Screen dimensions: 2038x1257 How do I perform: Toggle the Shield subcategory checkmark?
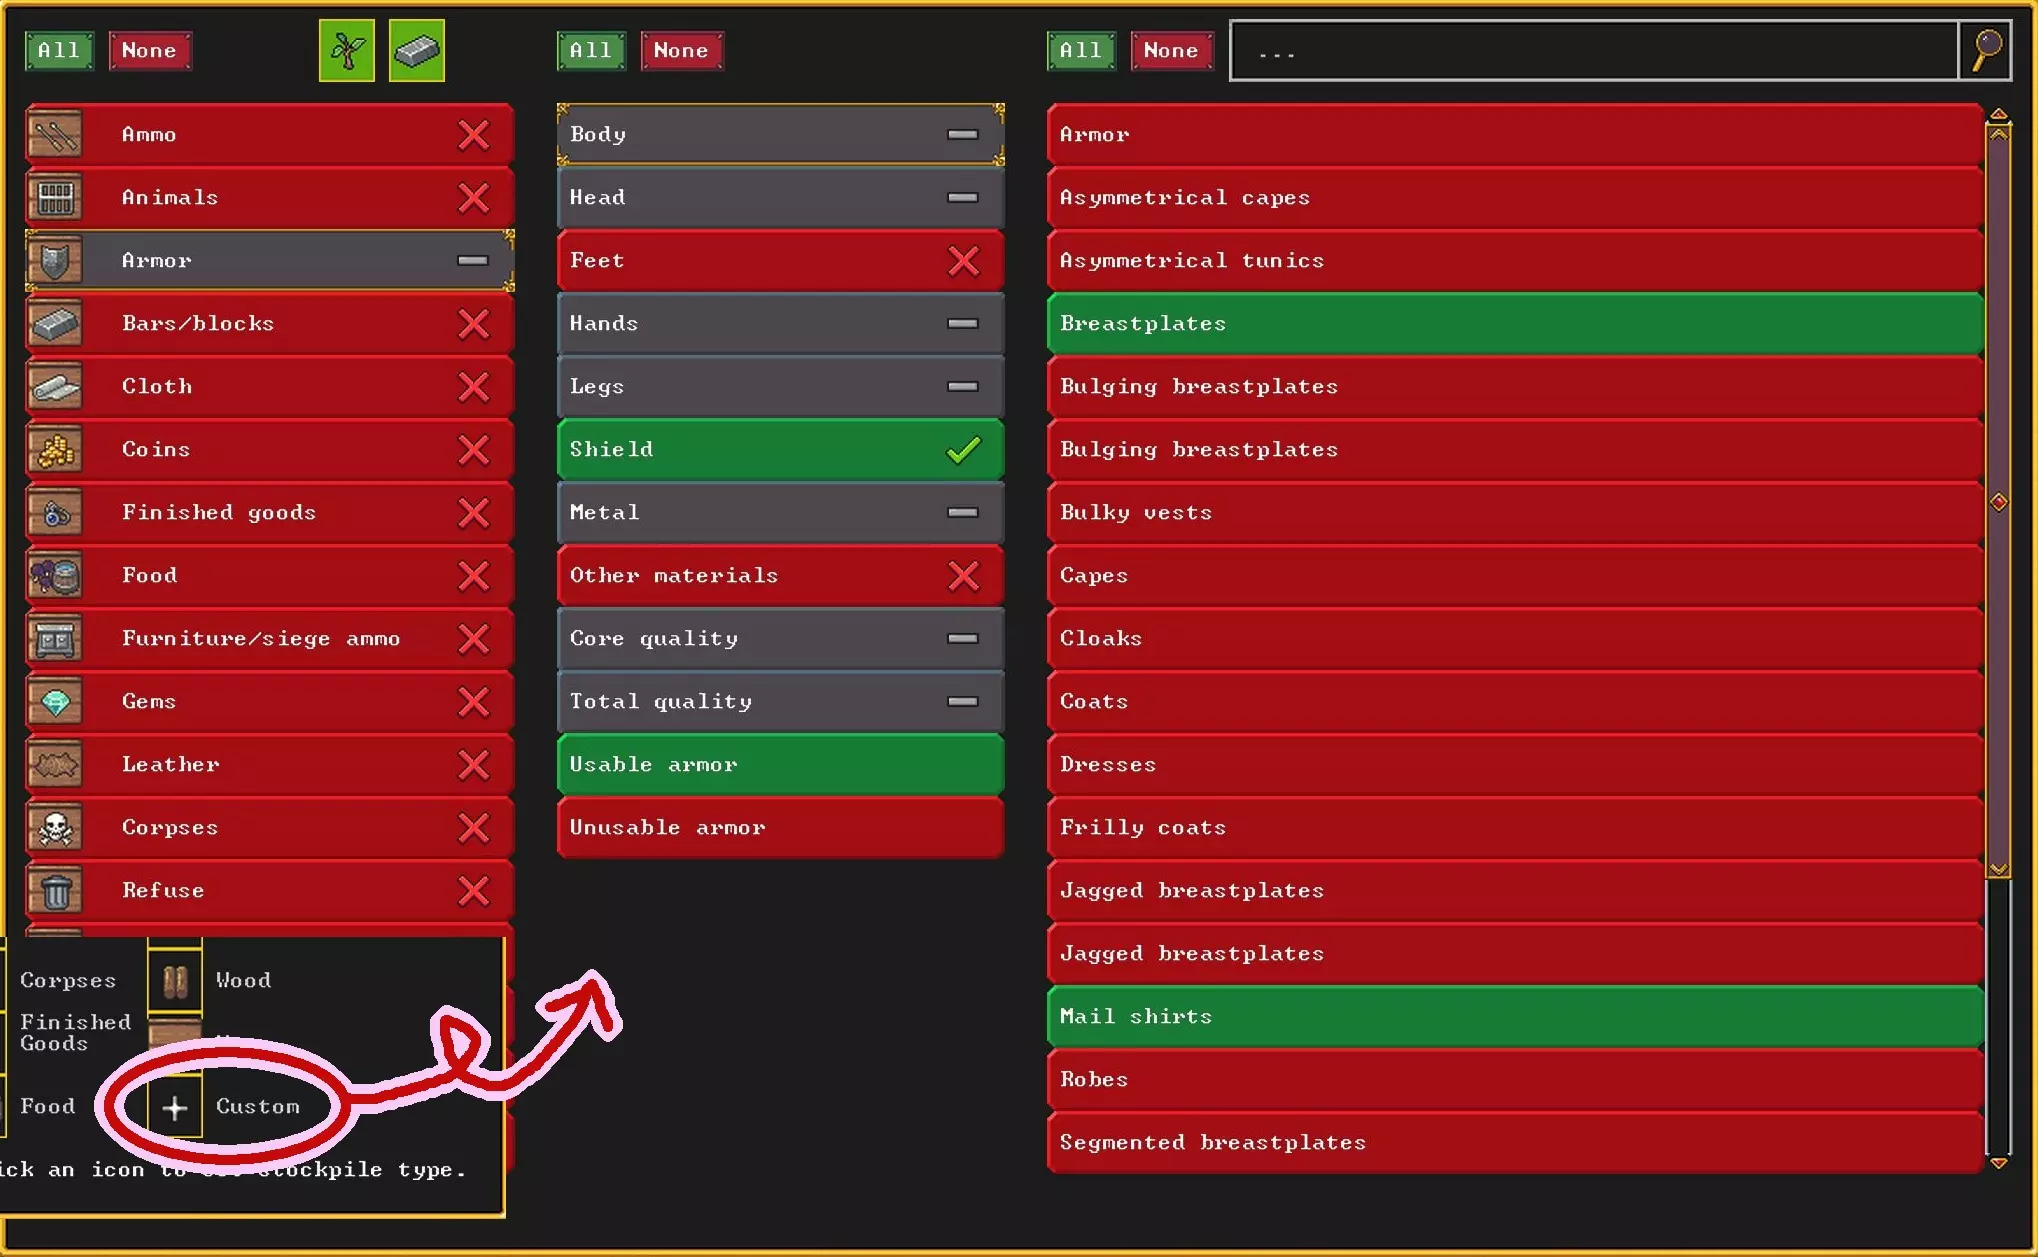963,450
